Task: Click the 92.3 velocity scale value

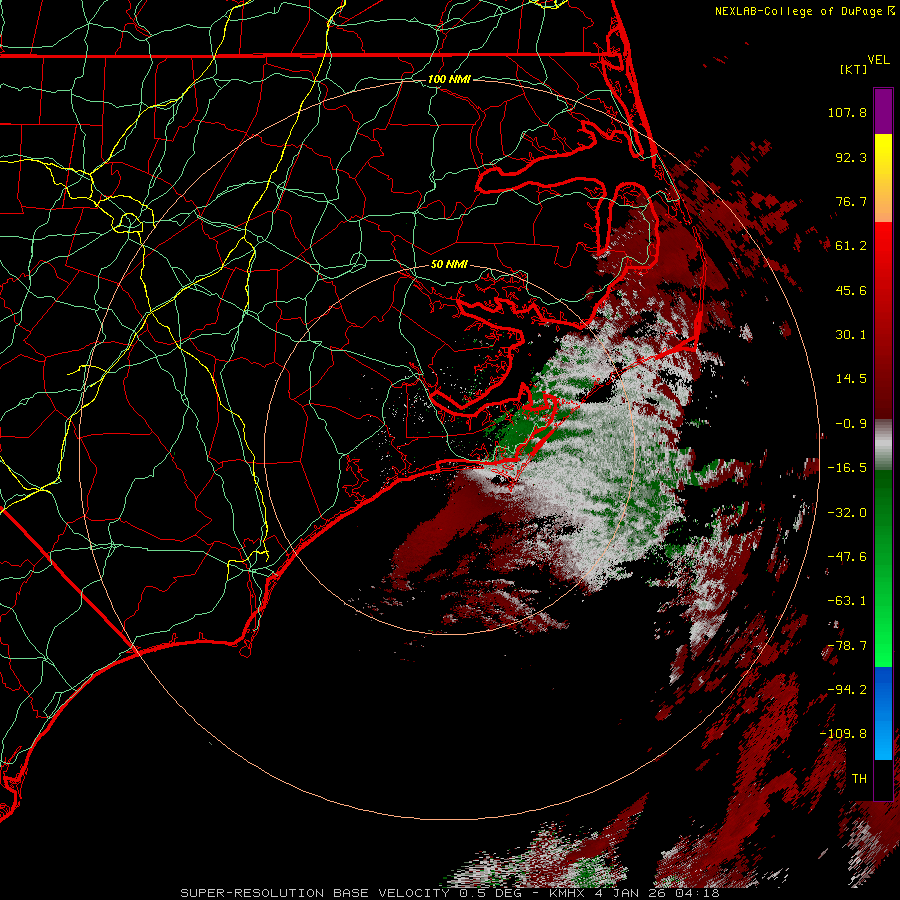Action: (851, 157)
